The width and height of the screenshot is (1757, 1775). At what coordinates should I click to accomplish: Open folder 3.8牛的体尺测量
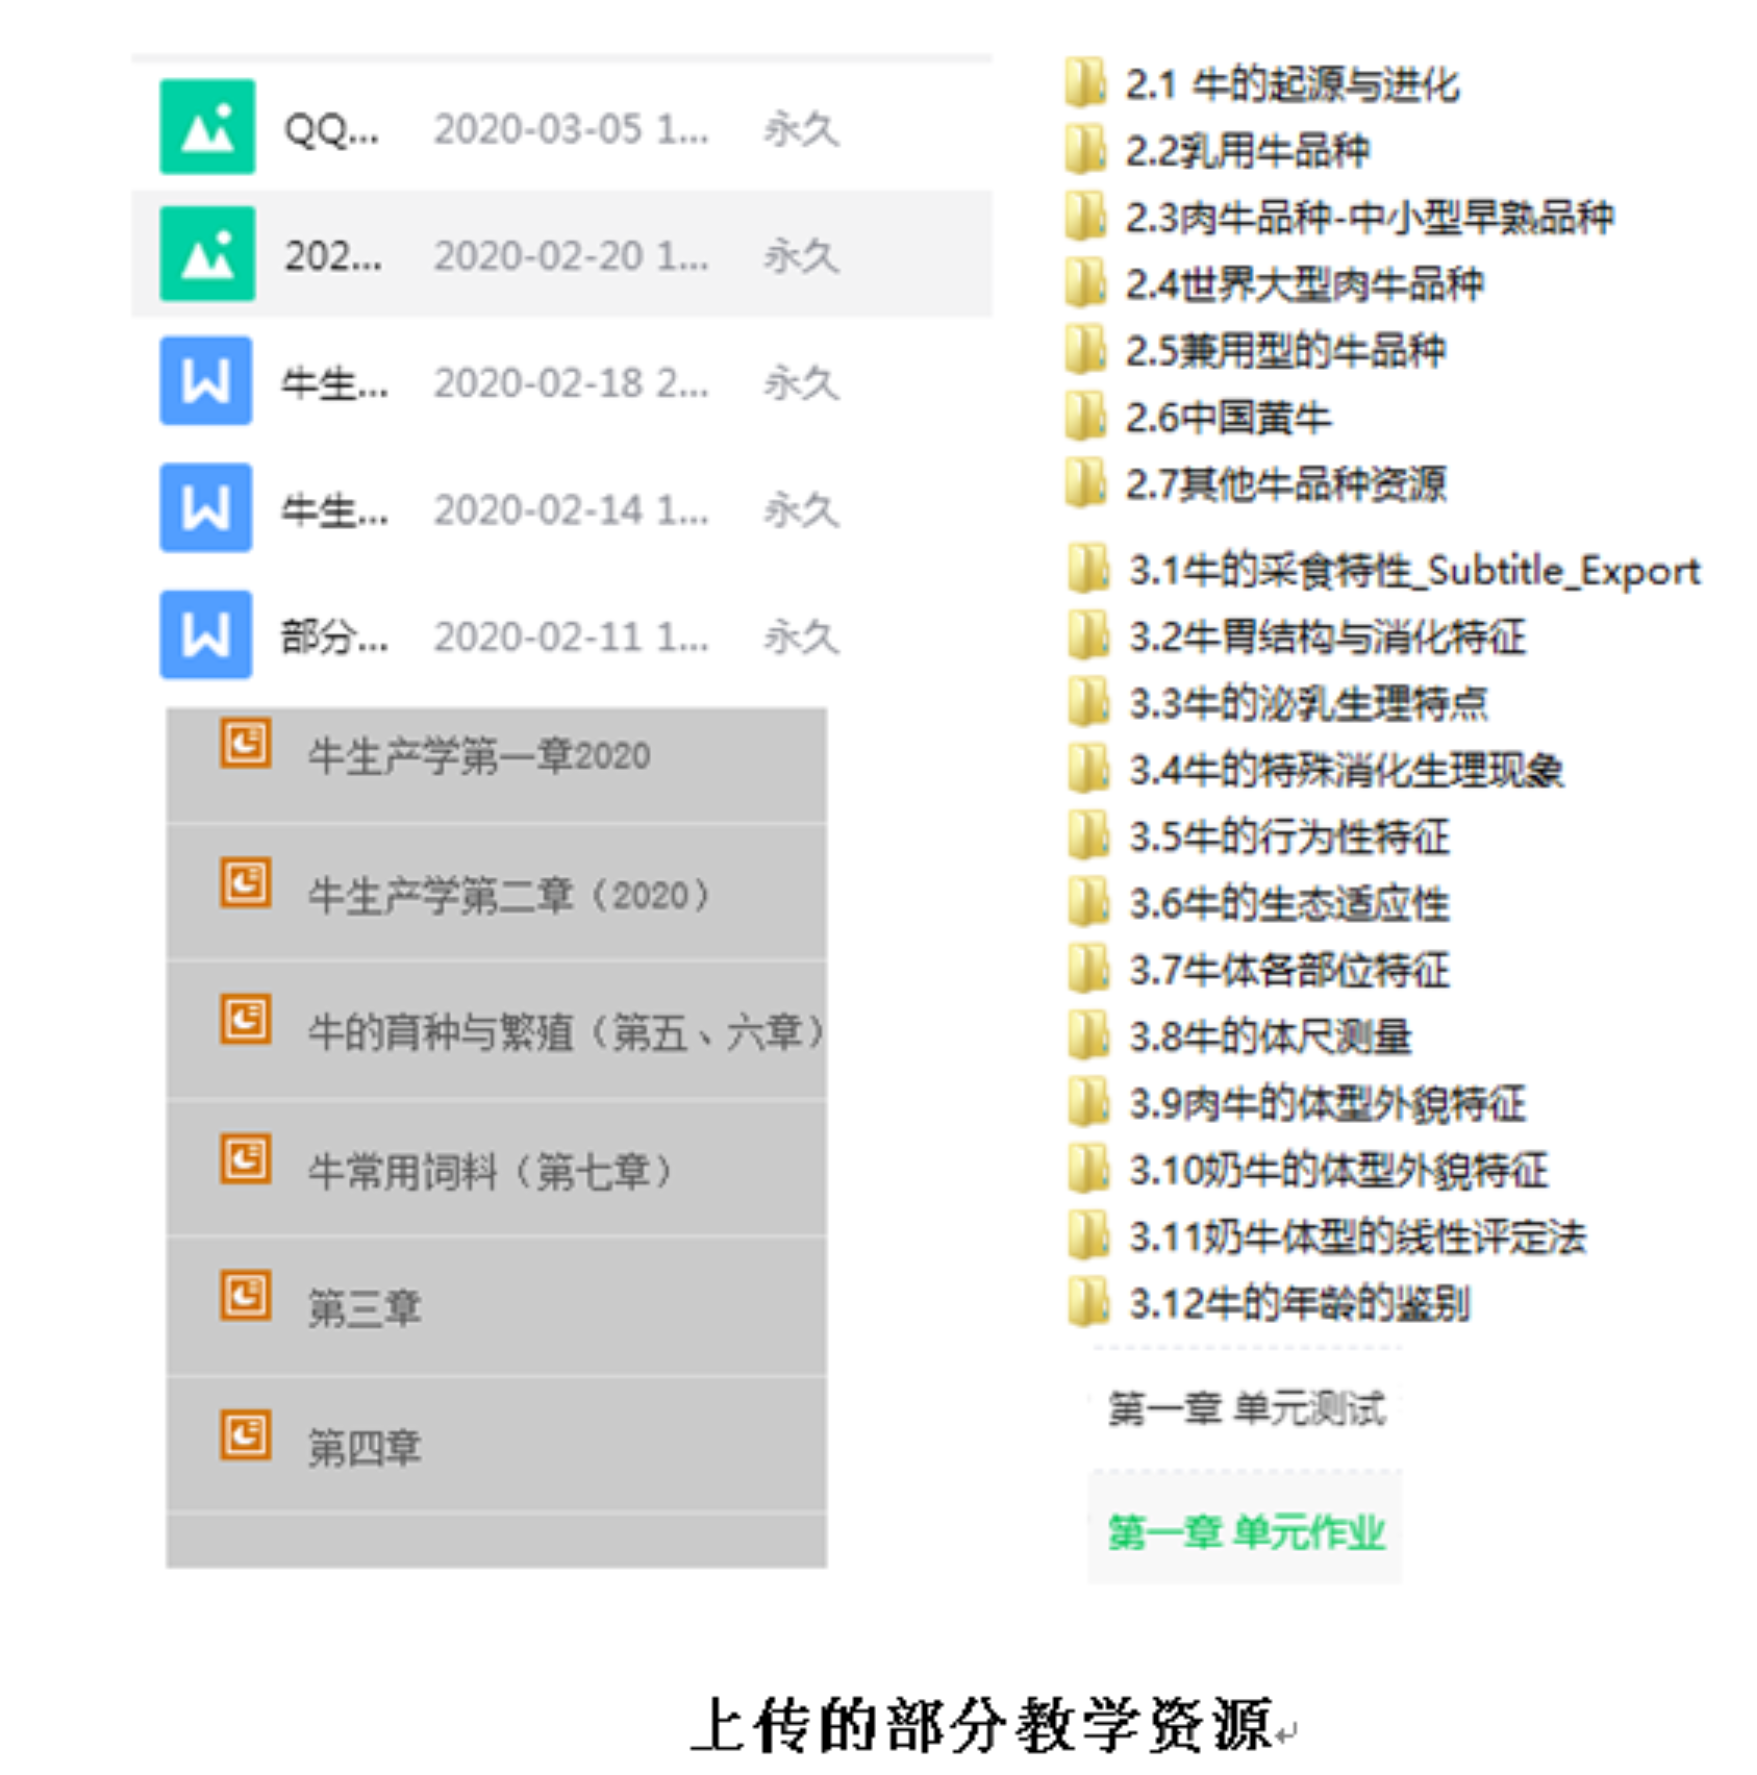[x=1269, y=1037]
